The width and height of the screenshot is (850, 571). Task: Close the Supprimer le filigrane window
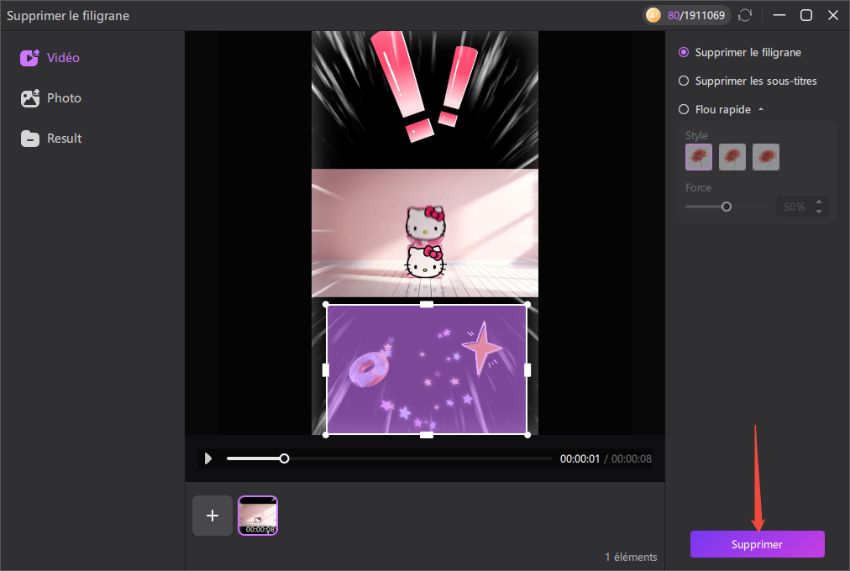pyautogui.click(x=833, y=15)
